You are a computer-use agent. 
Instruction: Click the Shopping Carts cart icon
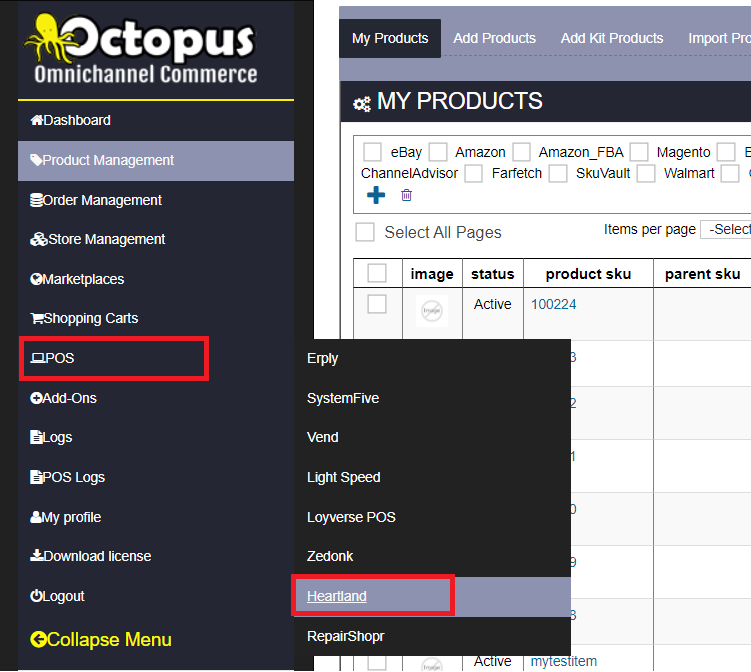[36, 319]
